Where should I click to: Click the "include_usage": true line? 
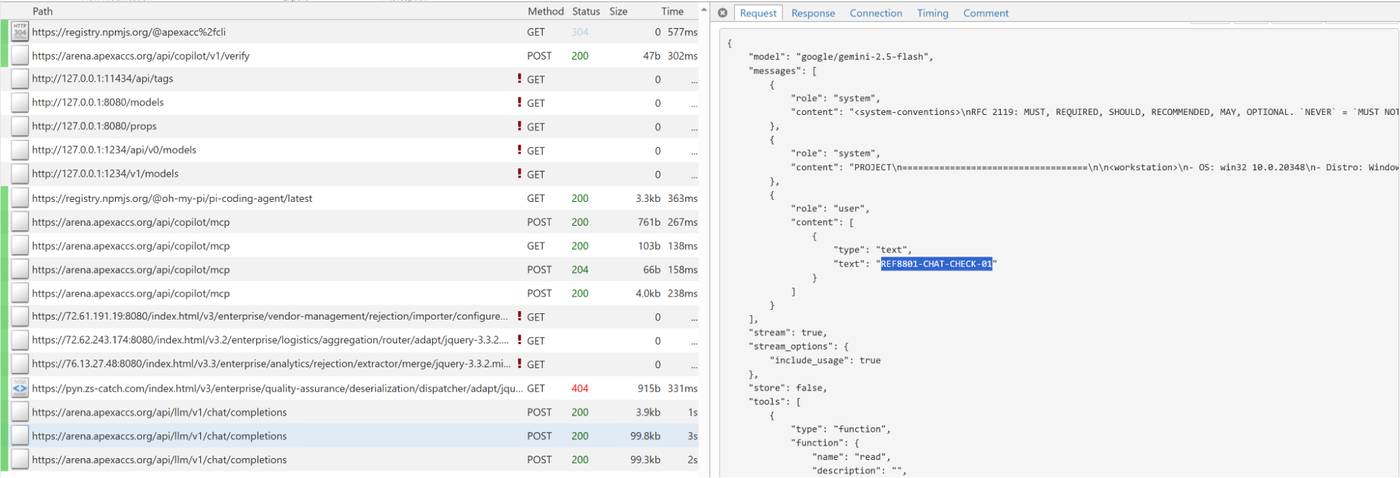[825, 360]
